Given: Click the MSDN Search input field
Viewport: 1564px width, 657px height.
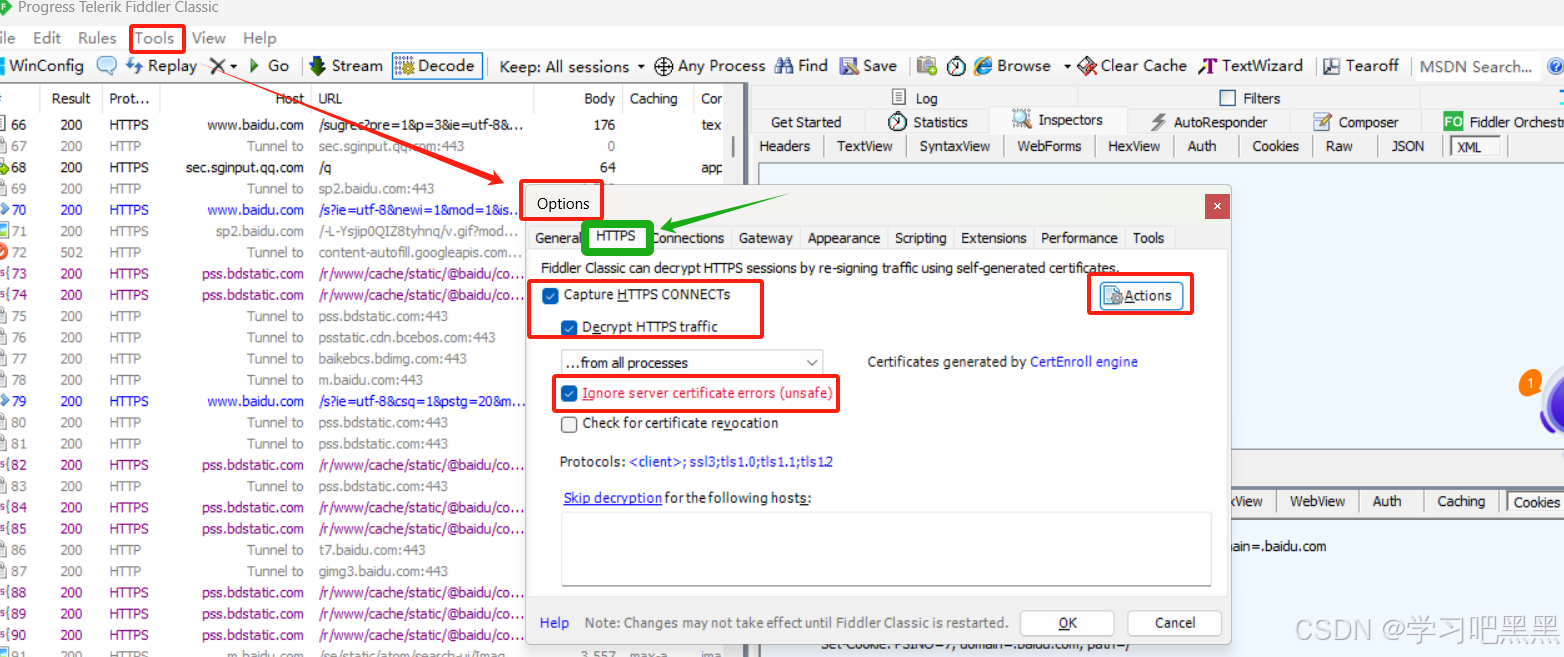Looking at the screenshot, I should (x=1478, y=66).
